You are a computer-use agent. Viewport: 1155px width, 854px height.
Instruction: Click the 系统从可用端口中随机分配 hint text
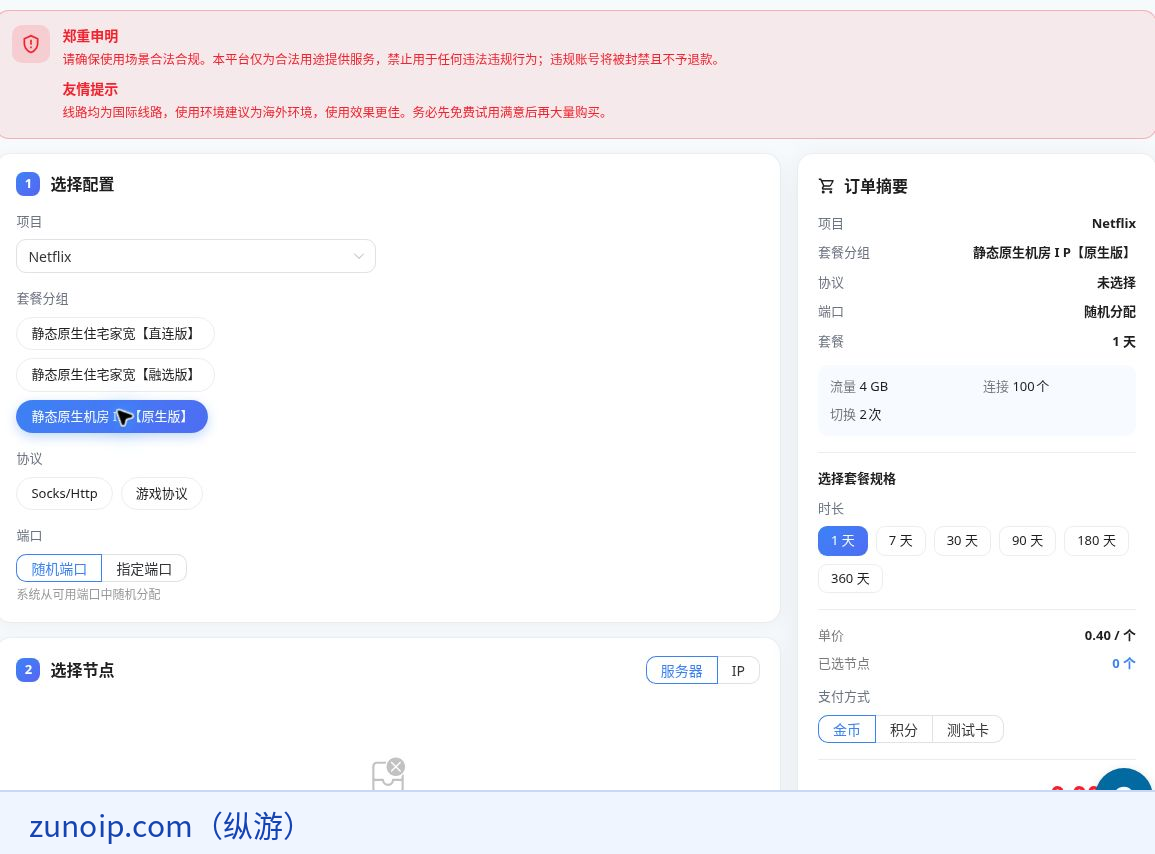(x=88, y=595)
